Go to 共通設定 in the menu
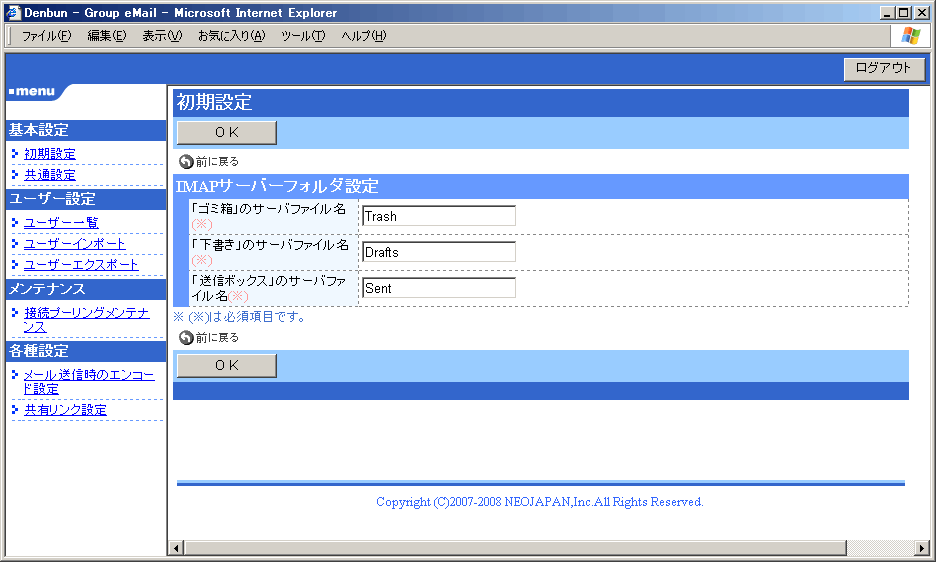936x562 pixels. click(x=50, y=175)
